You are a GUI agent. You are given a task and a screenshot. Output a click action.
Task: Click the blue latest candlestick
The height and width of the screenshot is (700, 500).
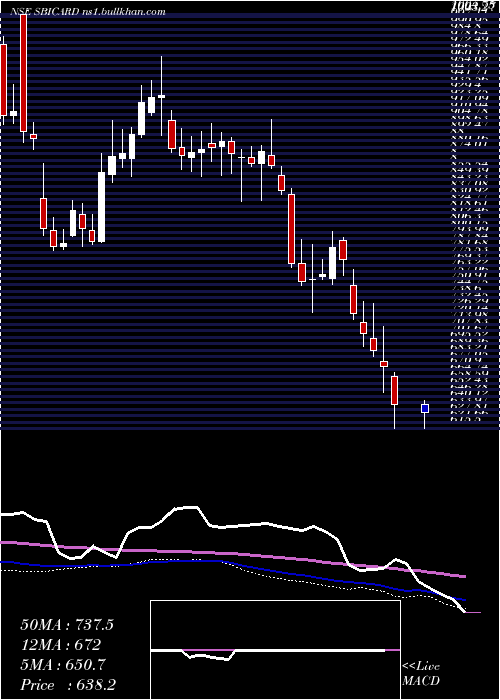click(x=425, y=408)
